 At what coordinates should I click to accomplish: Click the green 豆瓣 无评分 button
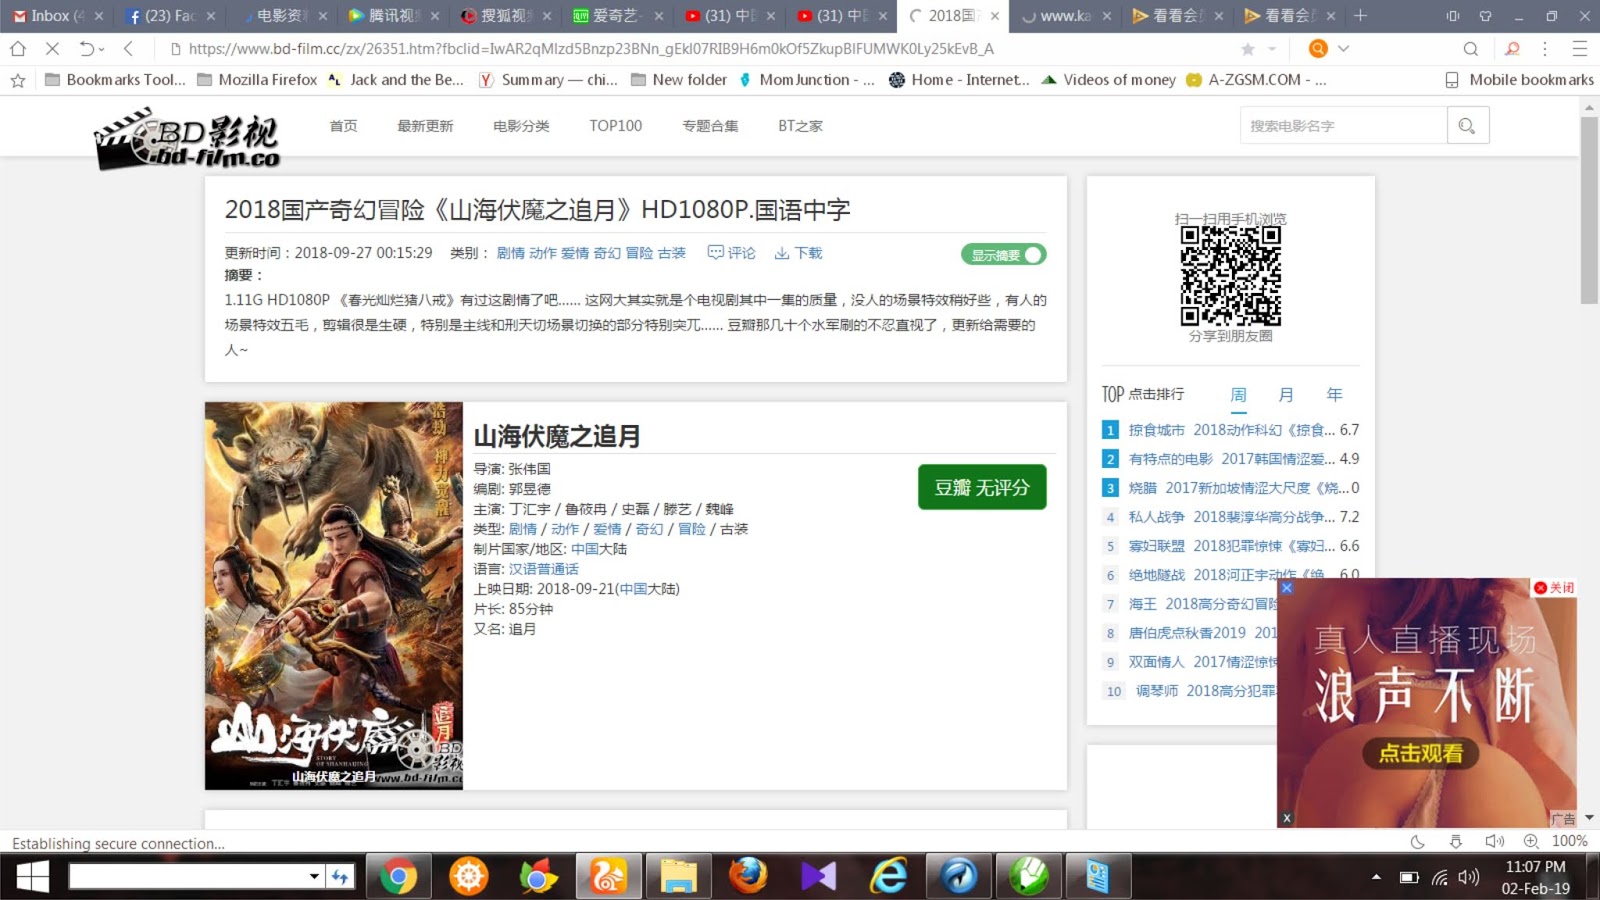[x=982, y=487]
